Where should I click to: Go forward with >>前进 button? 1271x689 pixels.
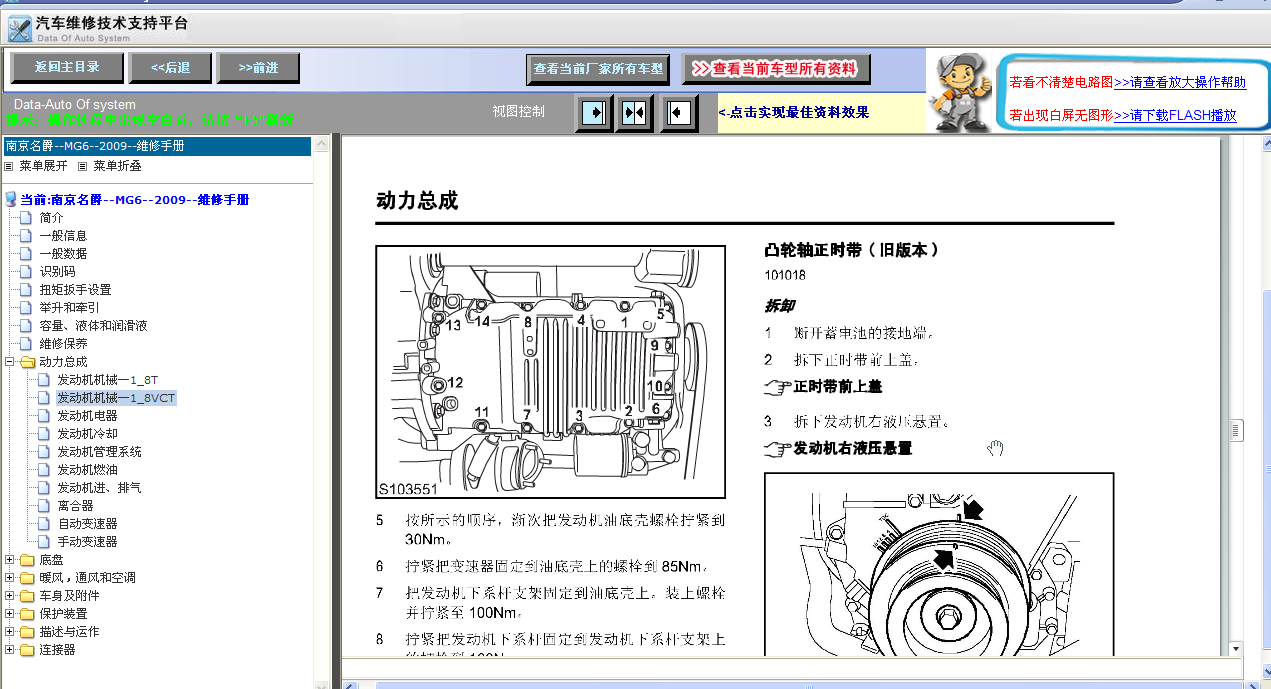pyautogui.click(x=258, y=68)
